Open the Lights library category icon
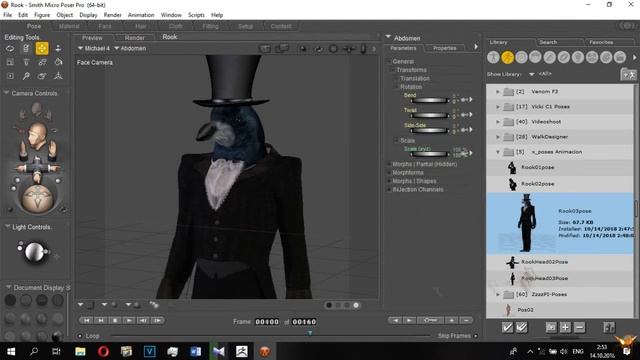The height and width of the screenshot is (360, 640). 578,58
